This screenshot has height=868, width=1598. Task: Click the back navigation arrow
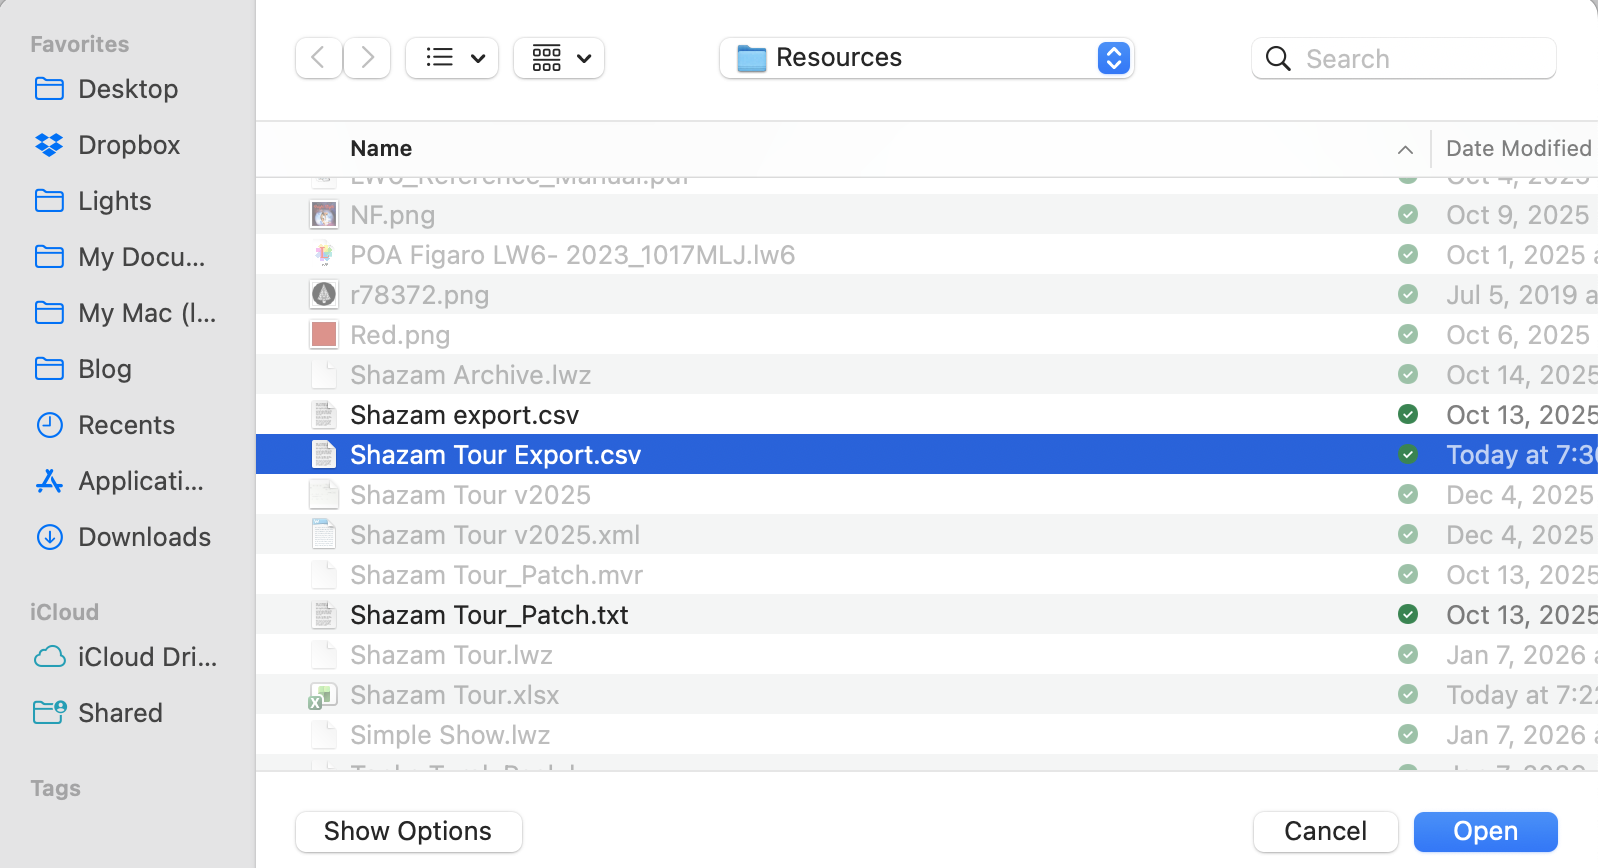[x=318, y=58]
